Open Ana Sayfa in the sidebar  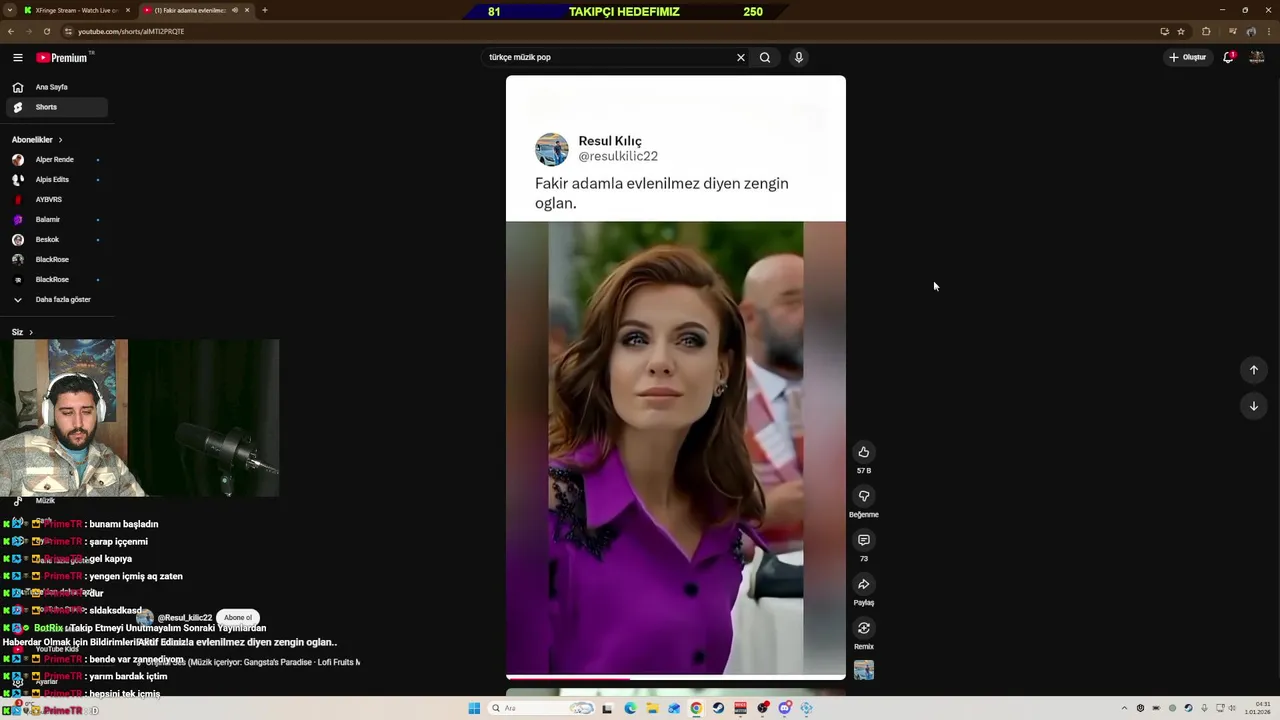click(56, 87)
